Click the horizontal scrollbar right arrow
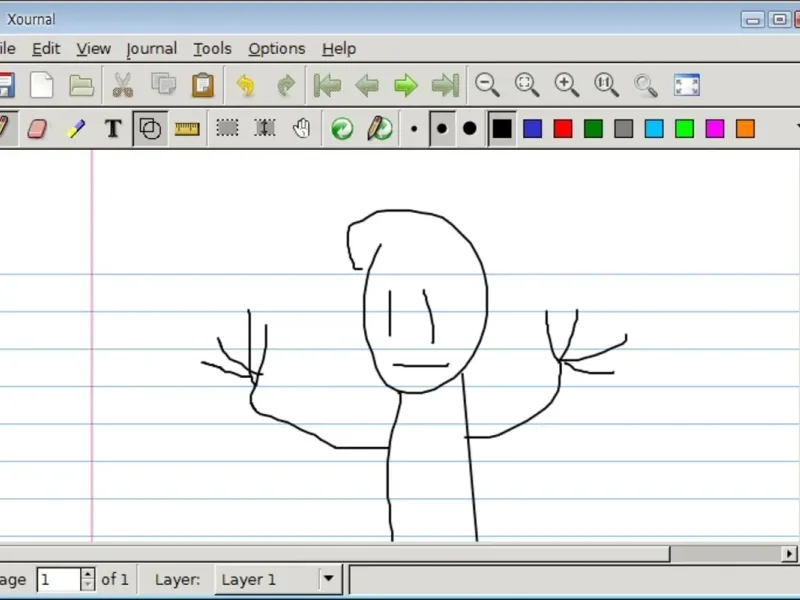This screenshot has height=600, width=800. point(789,554)
